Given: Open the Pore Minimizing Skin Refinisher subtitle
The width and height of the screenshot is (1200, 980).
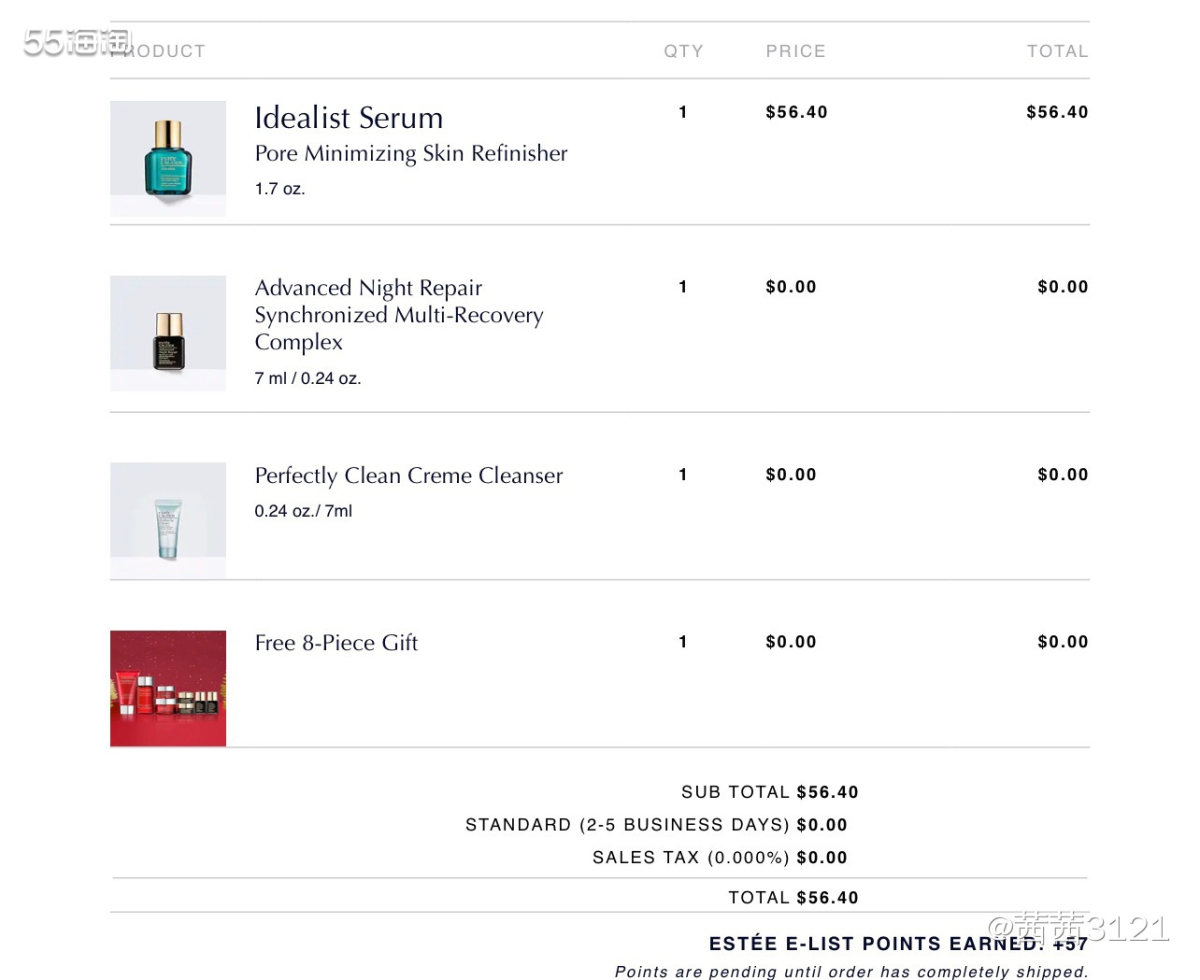Looking at the screenshot, I should (x=411, y=154).
